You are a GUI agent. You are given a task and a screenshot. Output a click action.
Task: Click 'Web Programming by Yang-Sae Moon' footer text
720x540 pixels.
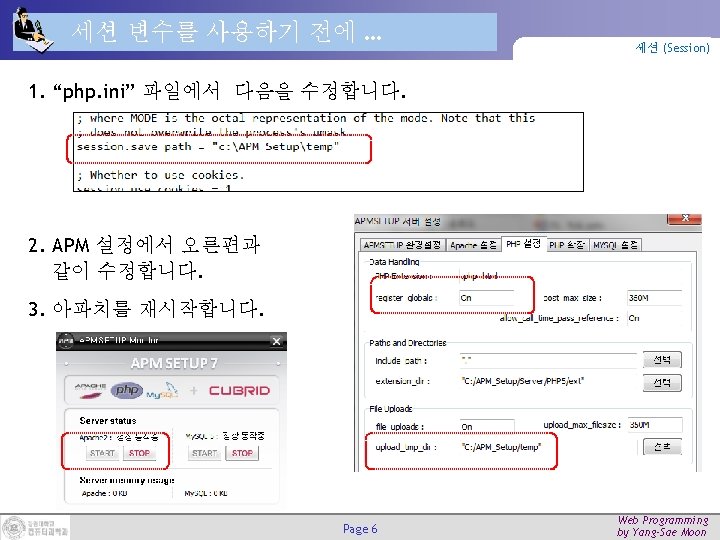click(662, 526)
